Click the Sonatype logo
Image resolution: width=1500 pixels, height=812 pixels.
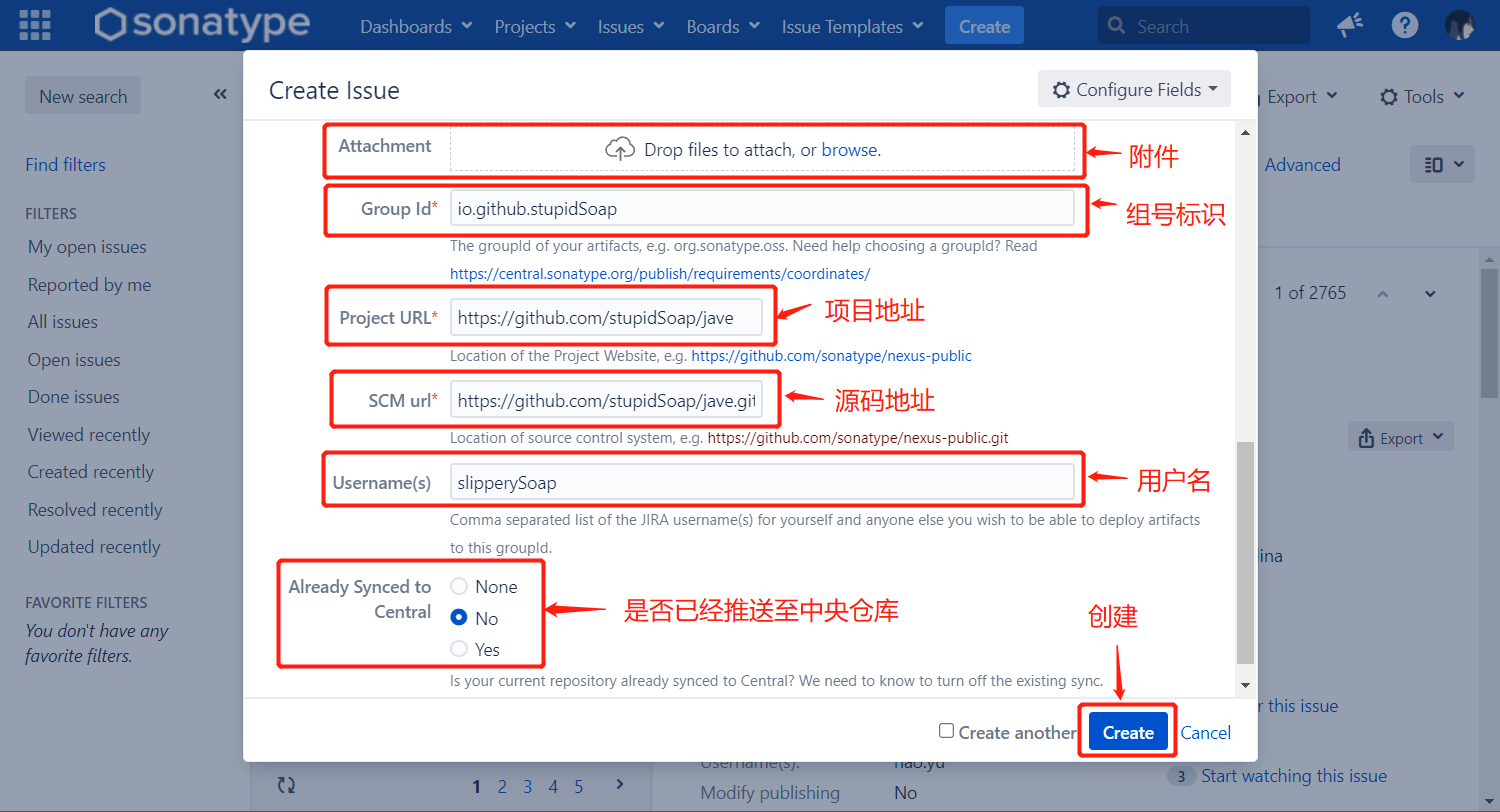click(202, 25)
